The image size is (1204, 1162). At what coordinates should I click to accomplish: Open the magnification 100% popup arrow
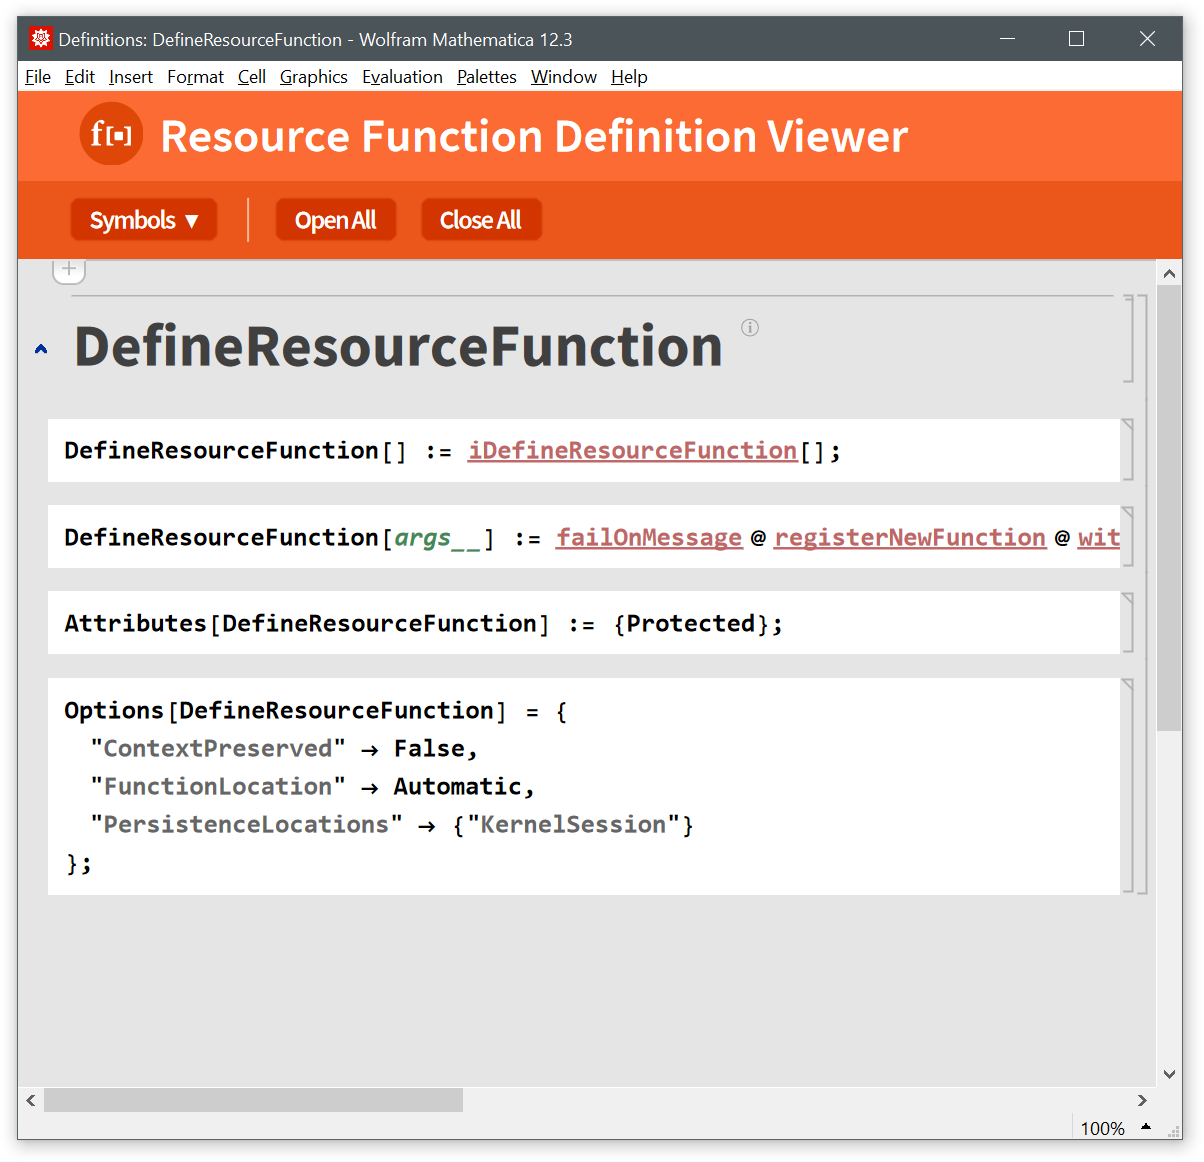click(1146, 1127)
